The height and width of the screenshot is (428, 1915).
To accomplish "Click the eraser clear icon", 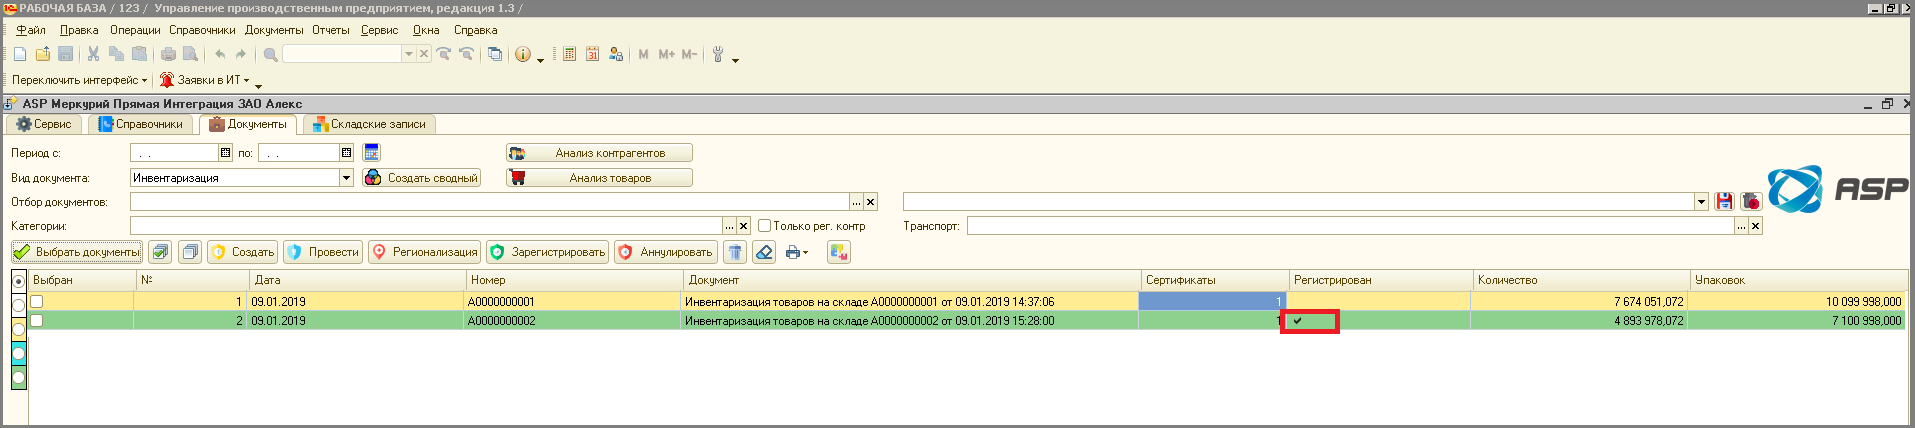I will tap(764, 252).
